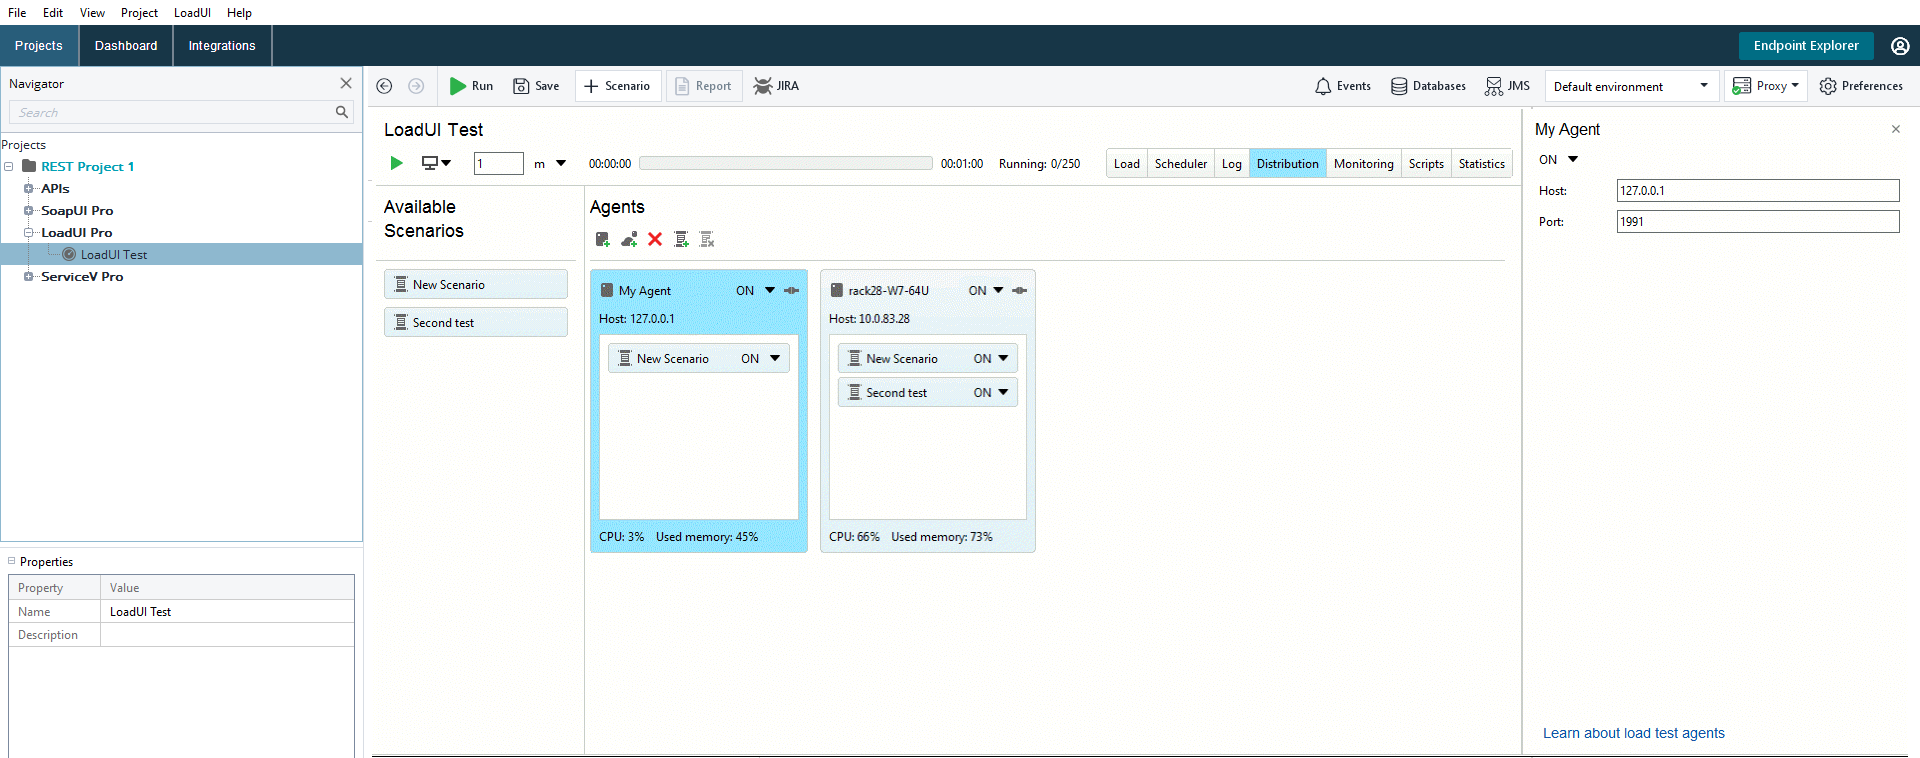Expand the APIs tree node
Image resolution: width=1920 pixels, height=758 pixels.
(29, 188)
